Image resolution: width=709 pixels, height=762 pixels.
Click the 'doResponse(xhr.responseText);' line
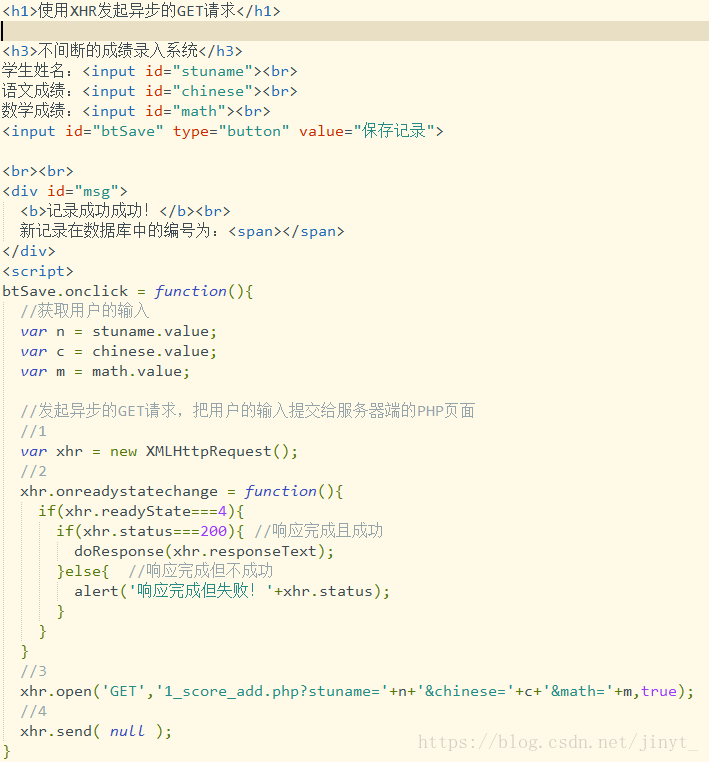(x=204, y=551)
